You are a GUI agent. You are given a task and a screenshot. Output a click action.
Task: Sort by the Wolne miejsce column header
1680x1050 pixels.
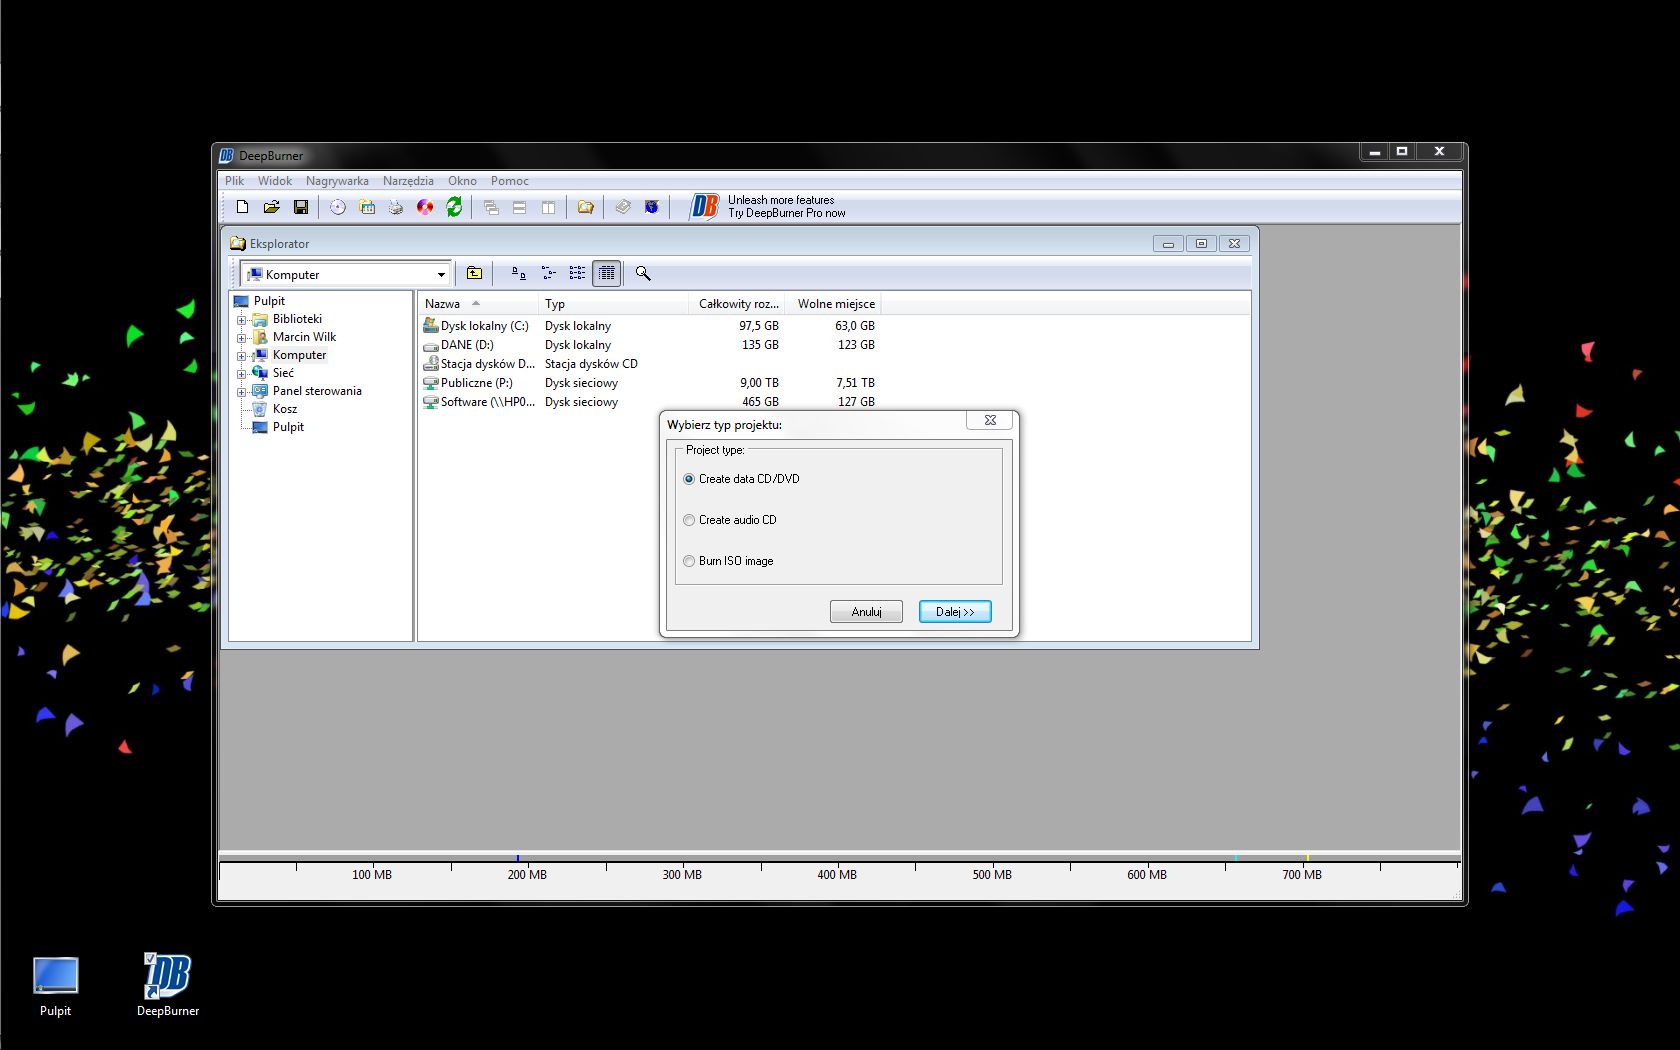click(832, 303)
